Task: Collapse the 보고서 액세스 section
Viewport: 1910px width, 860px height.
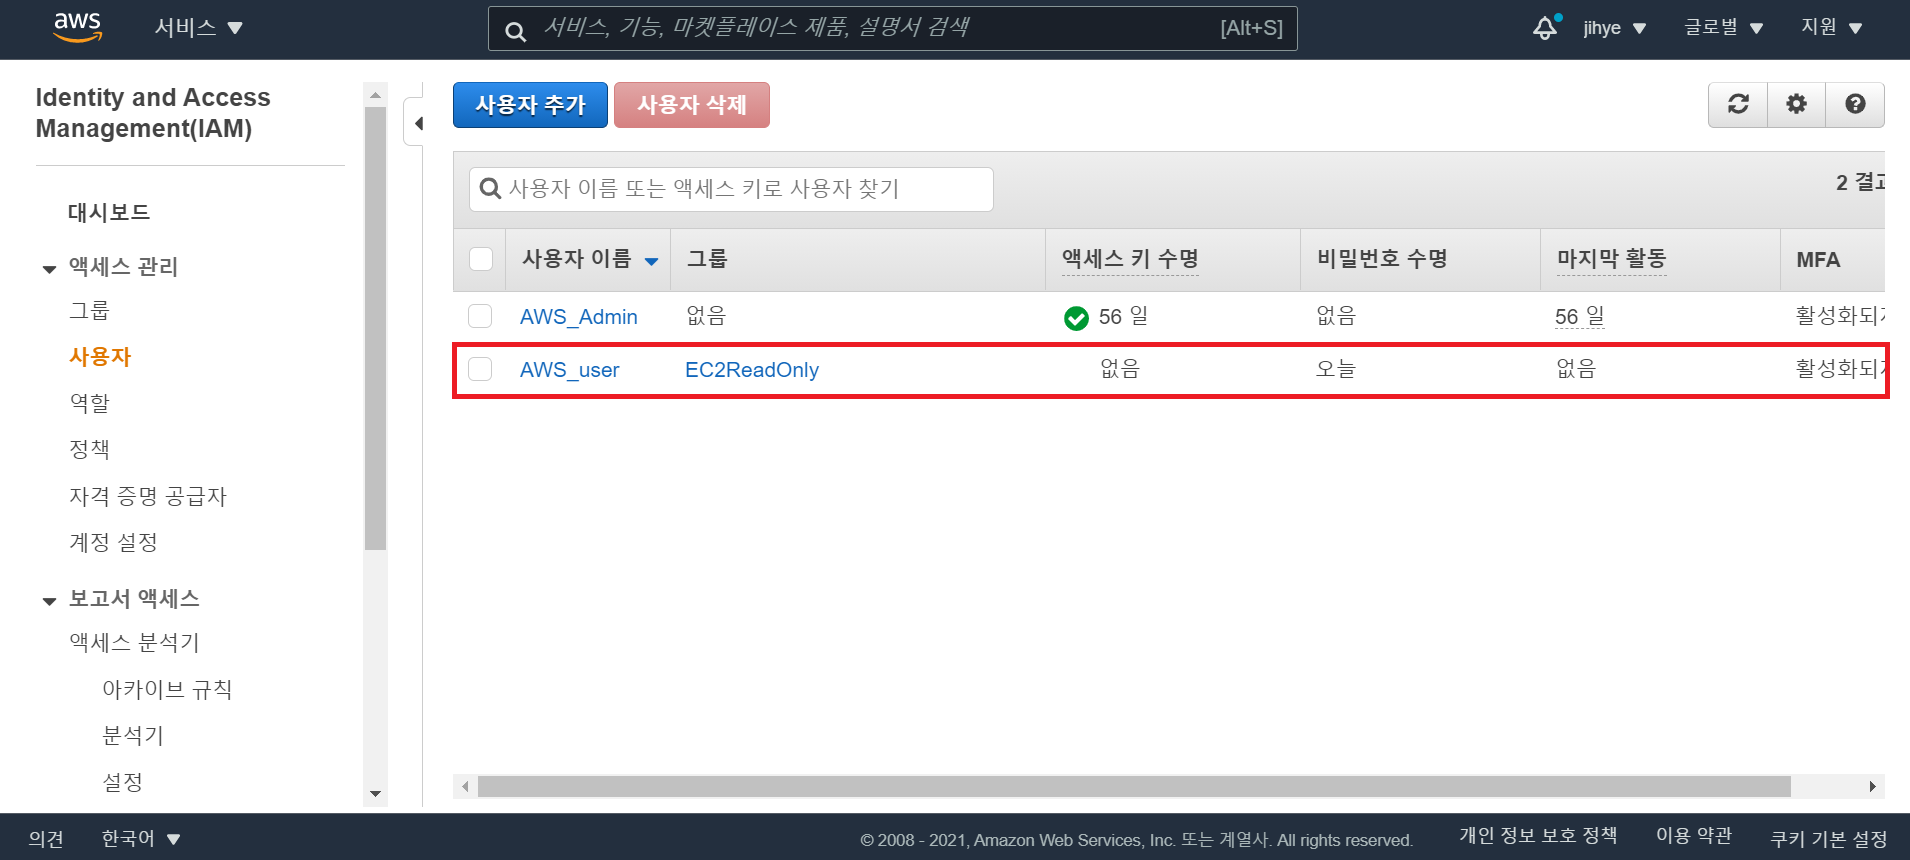Action: click(x=49, y=601)
